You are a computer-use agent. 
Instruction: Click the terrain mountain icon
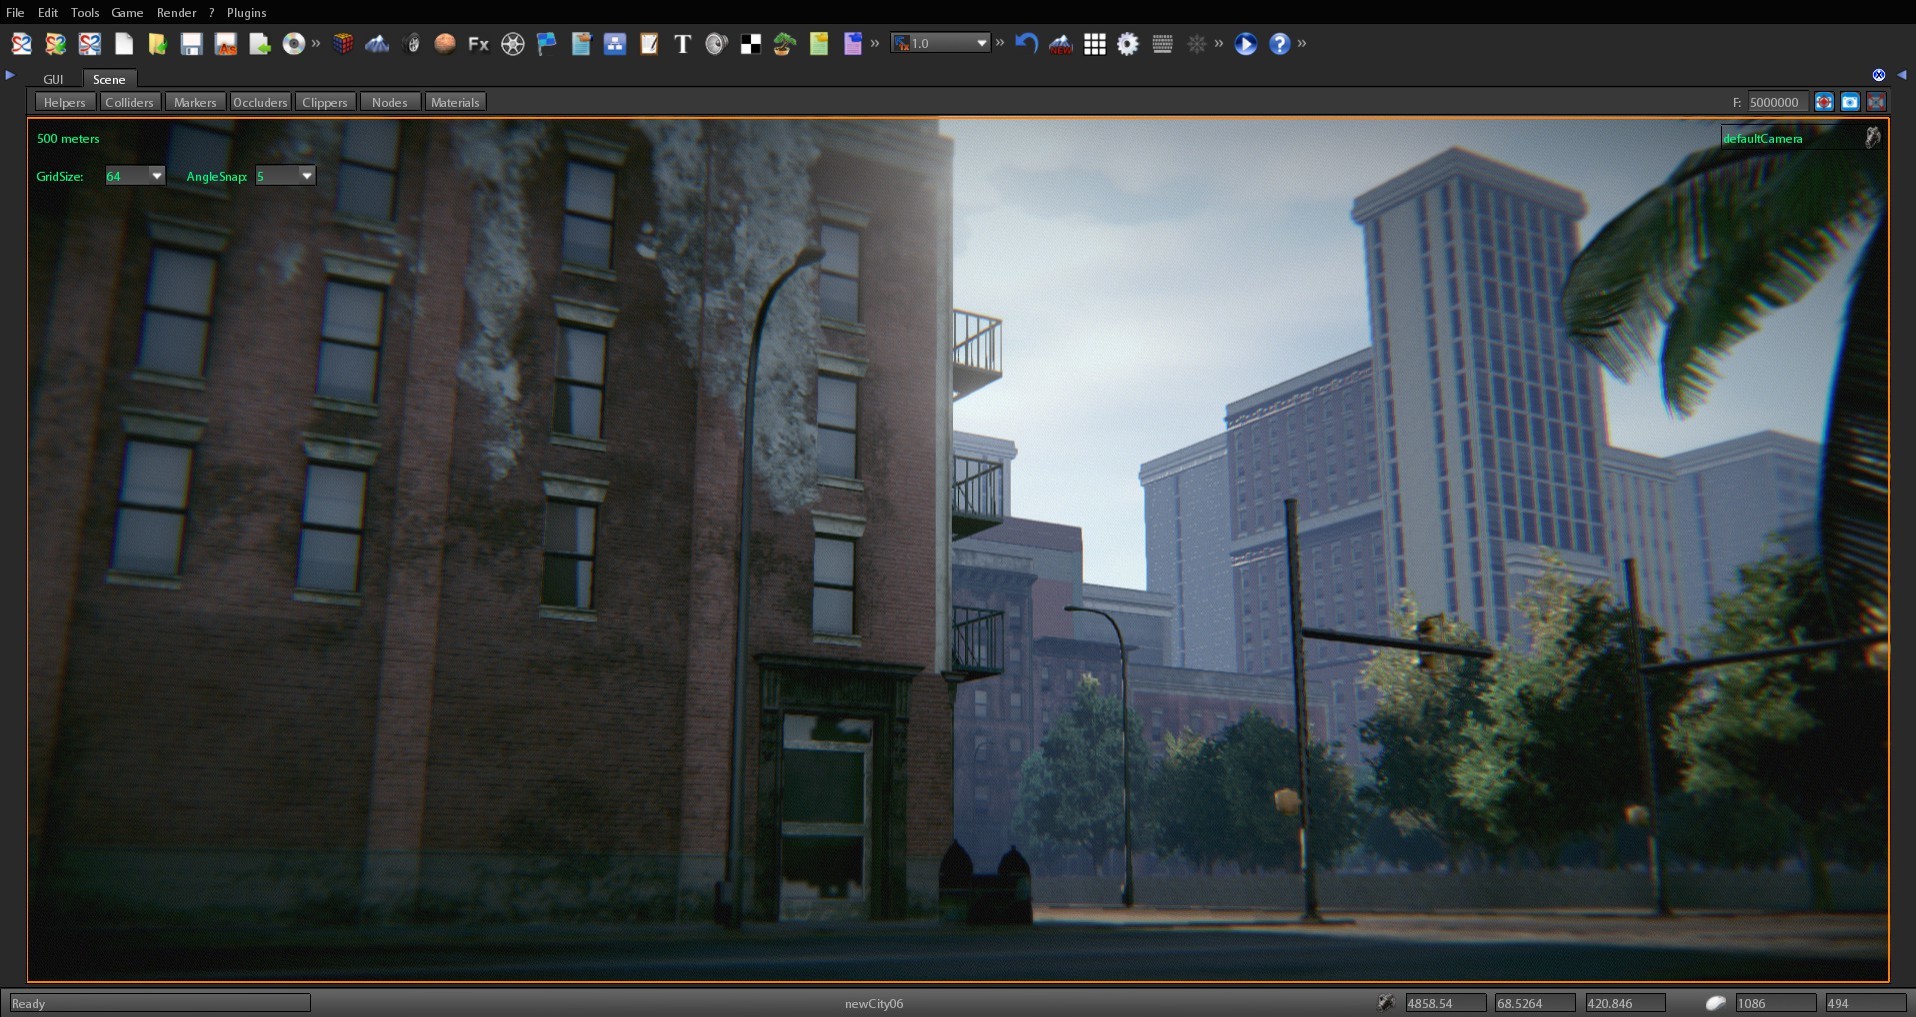click(x=377, y=44)
